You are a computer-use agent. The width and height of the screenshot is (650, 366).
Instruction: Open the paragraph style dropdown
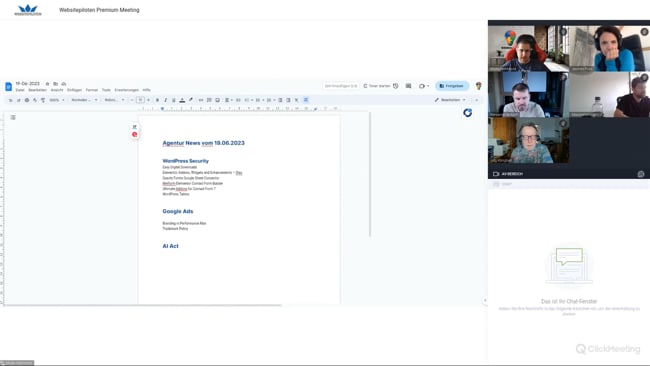tap(84, 100)
